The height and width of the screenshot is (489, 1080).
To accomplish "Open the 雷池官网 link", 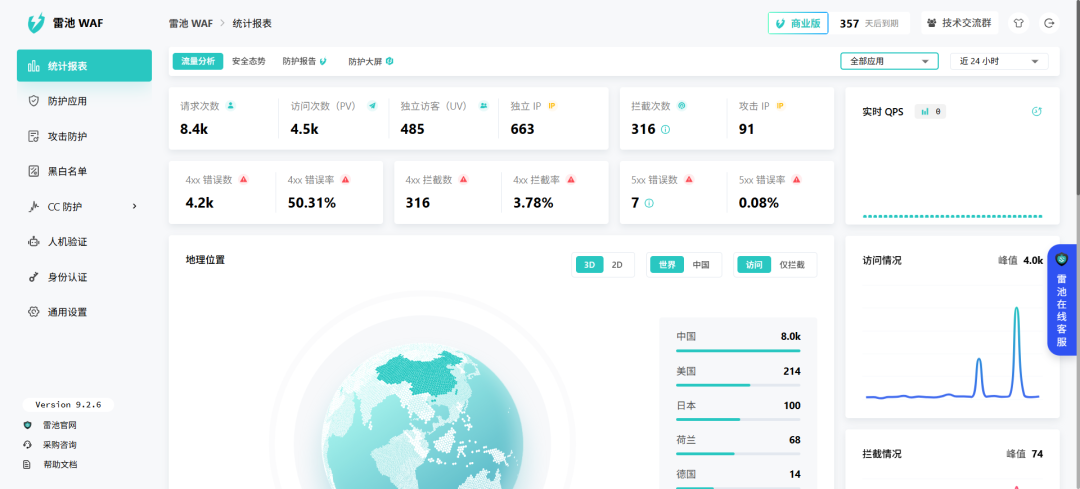I will click(59, 426).
